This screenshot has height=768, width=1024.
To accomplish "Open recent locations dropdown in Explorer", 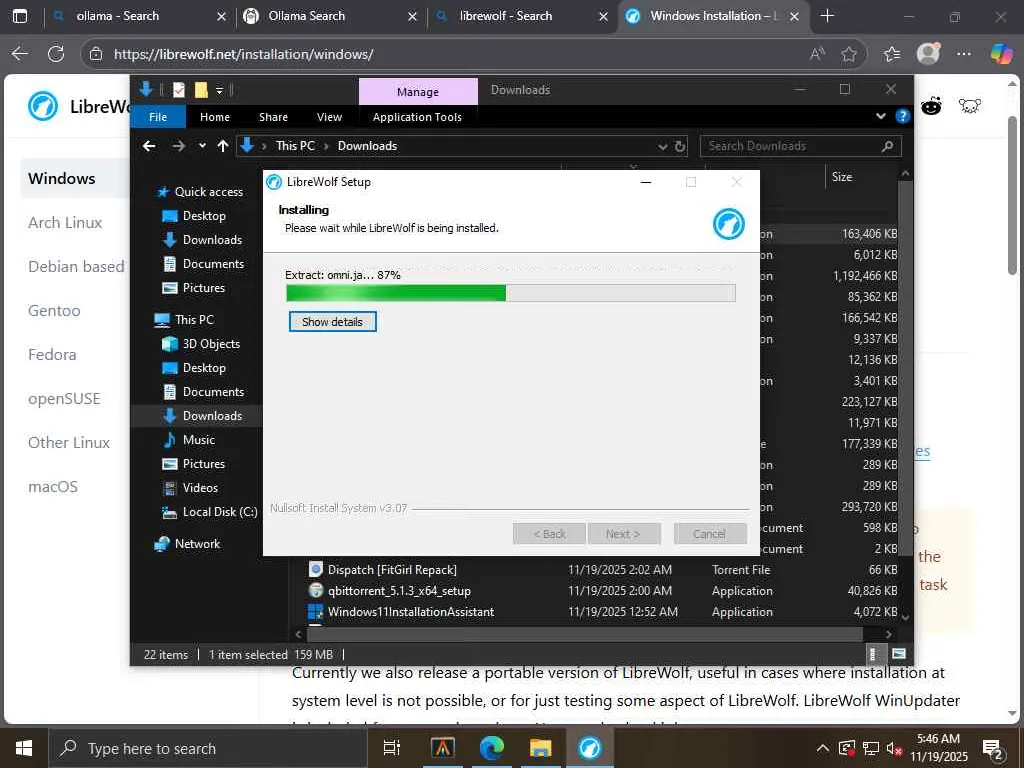I will 202,146.
